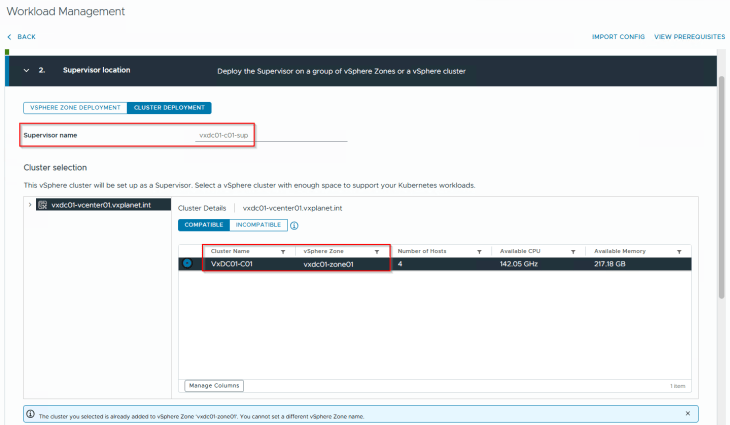The height and width of the screenshot is (425, 730).
Task: Click the vSphere Zone column filter icon
Action: click(x=377, y=251)
